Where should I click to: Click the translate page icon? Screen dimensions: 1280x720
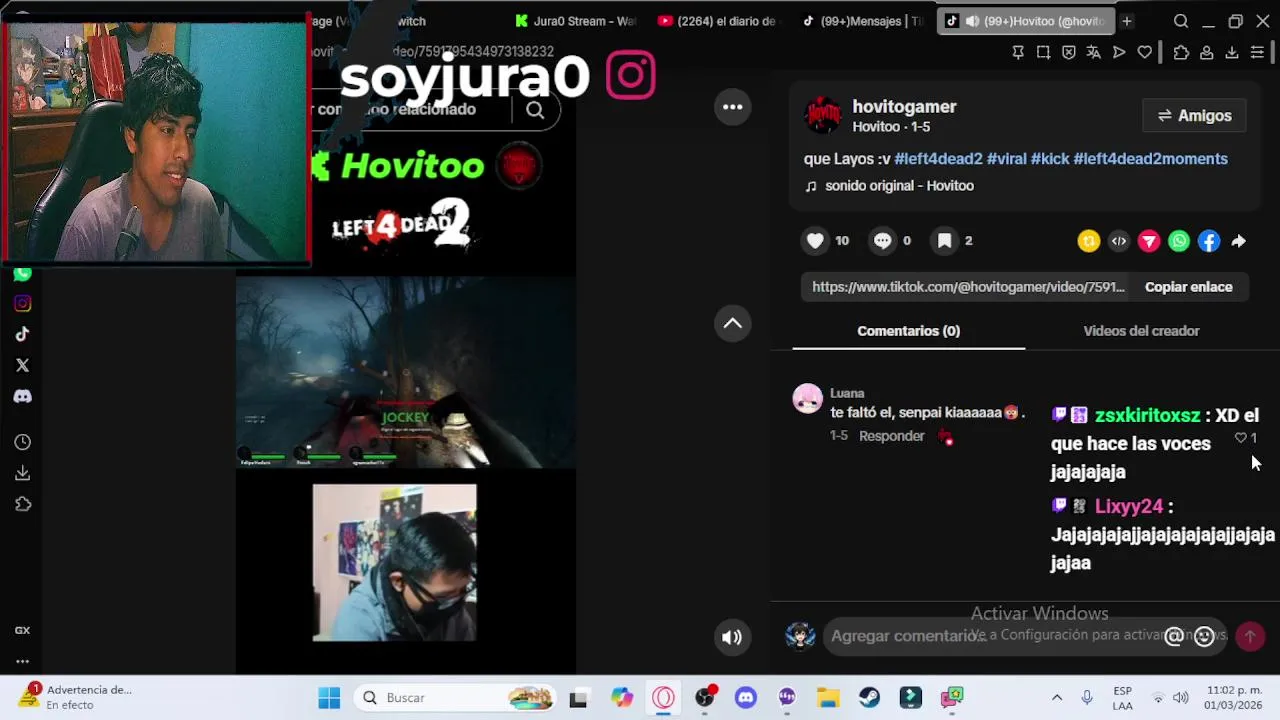(x=1093, y=52)
